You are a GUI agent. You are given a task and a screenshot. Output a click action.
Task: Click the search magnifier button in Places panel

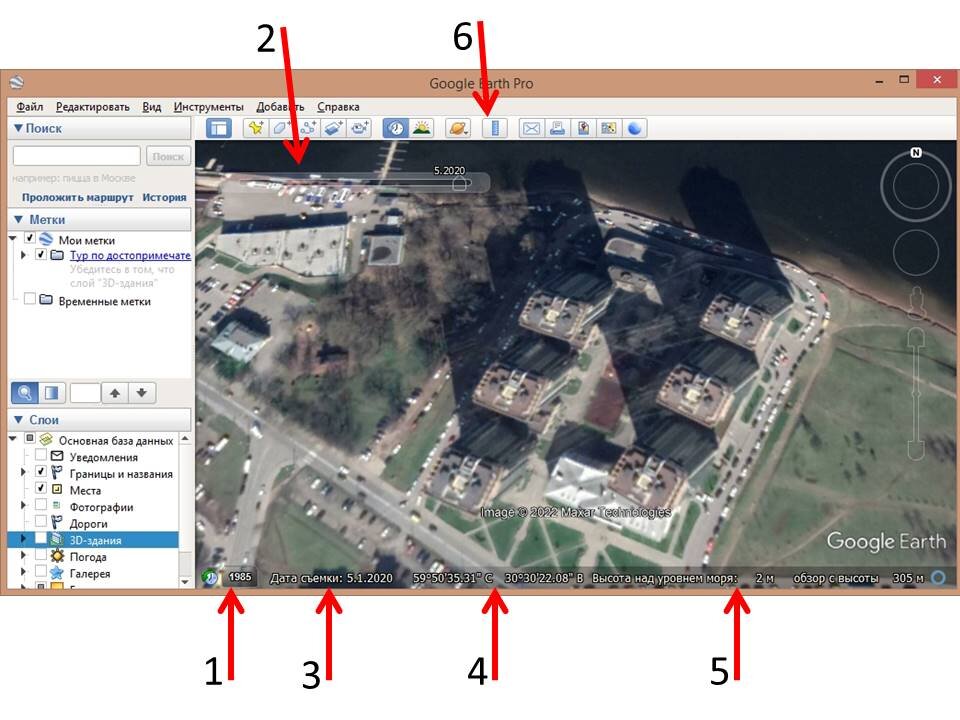[24, 392]
